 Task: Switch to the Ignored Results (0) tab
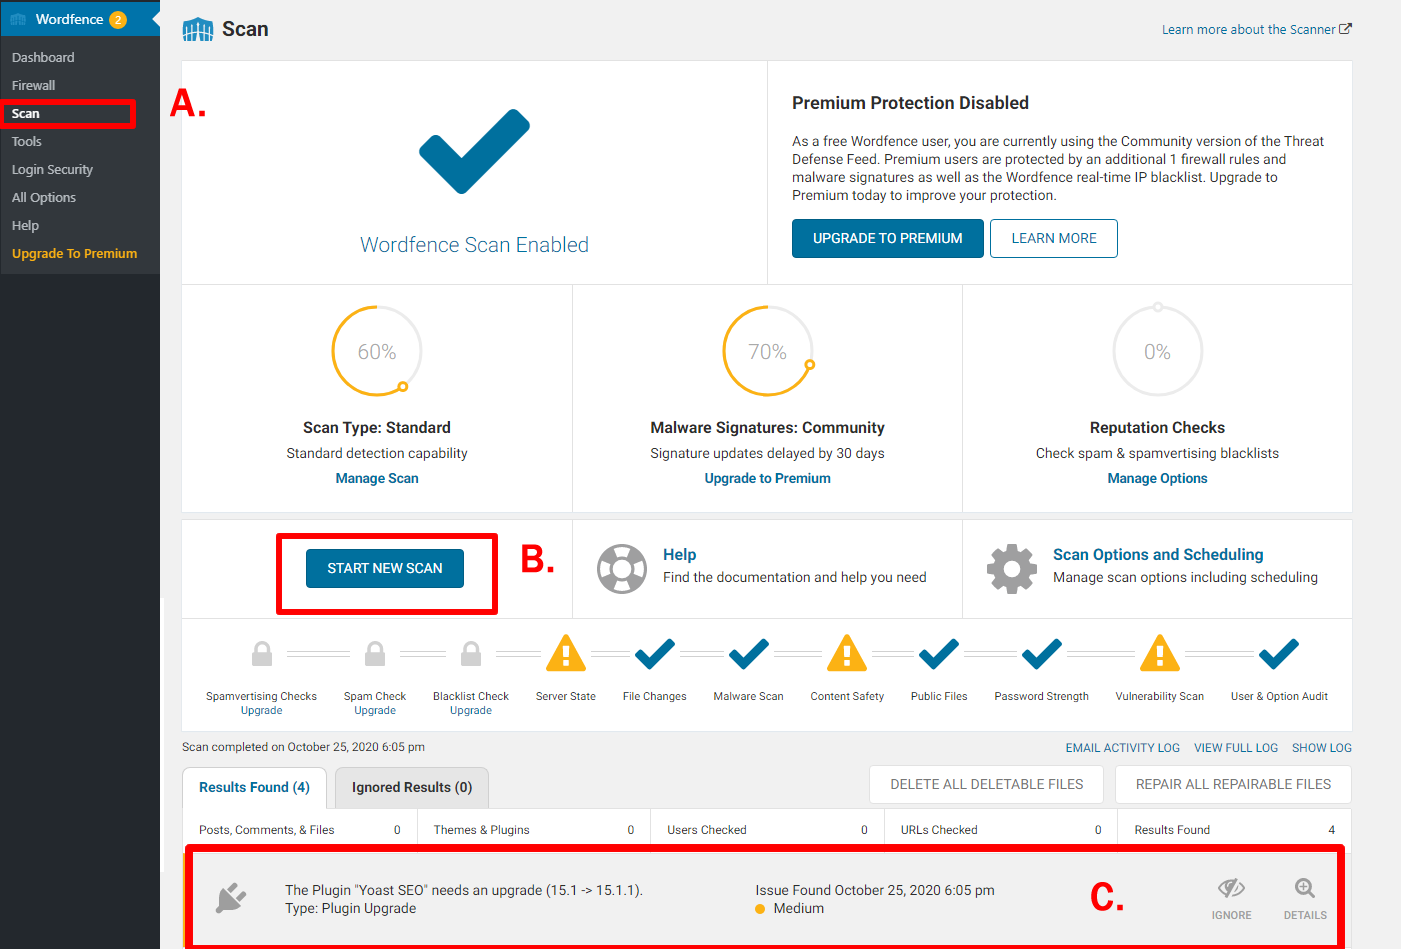coord(412,788)
